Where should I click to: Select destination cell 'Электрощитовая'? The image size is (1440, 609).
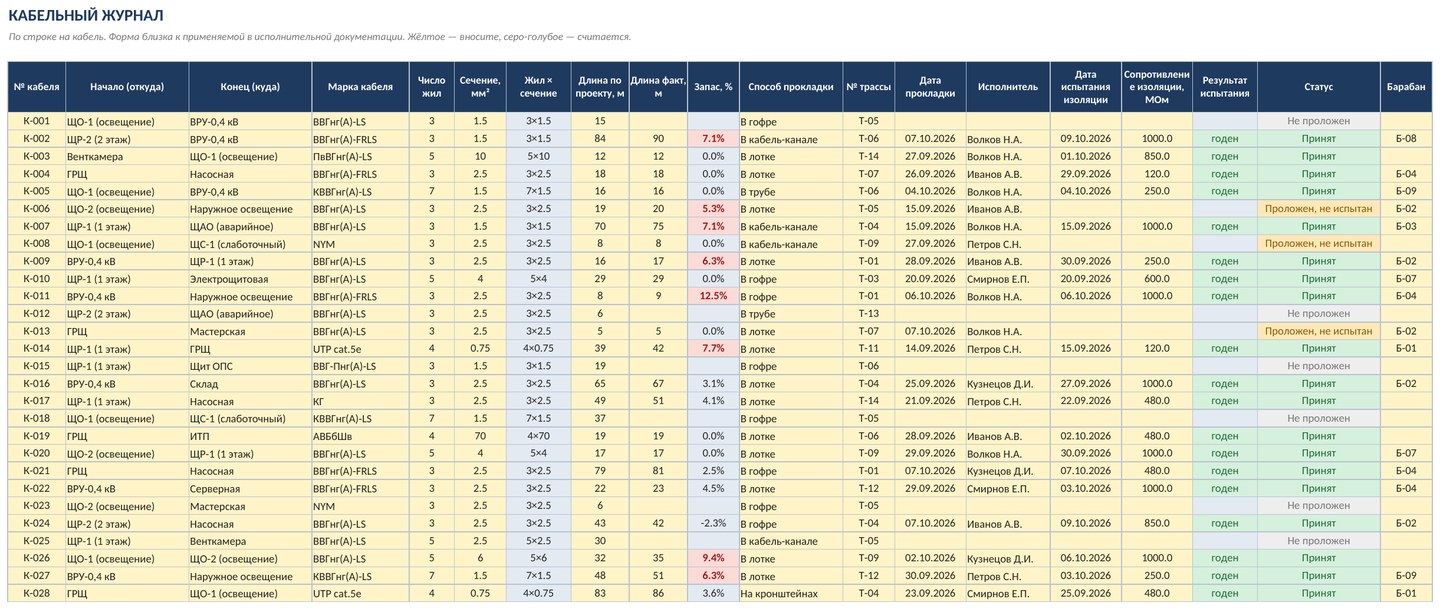click(x=250, y=279)
